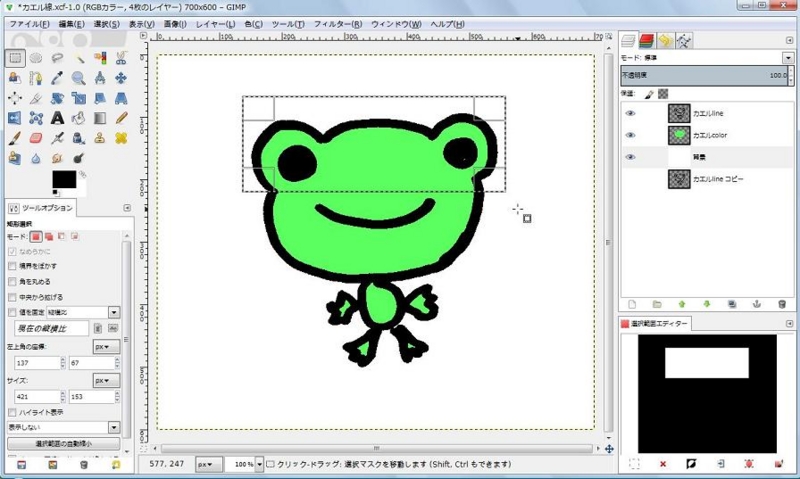Select the Alignment tool

tap(15, 98)
